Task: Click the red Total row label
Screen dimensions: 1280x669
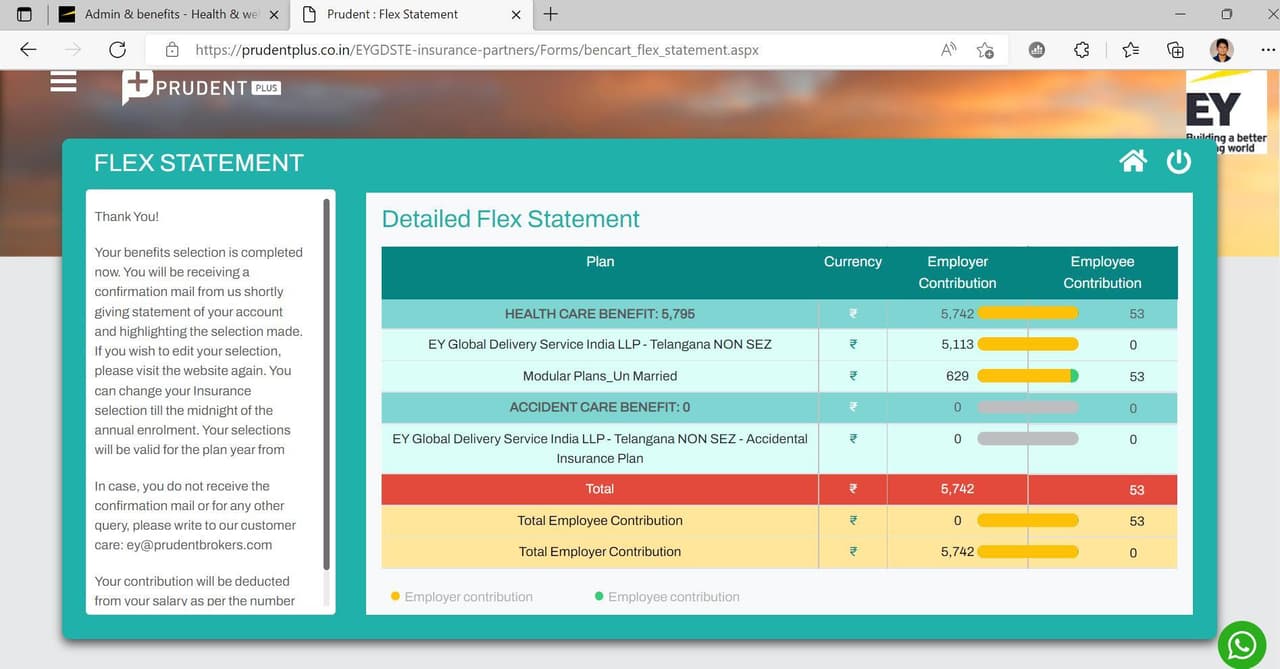Action: pos(600,489)
